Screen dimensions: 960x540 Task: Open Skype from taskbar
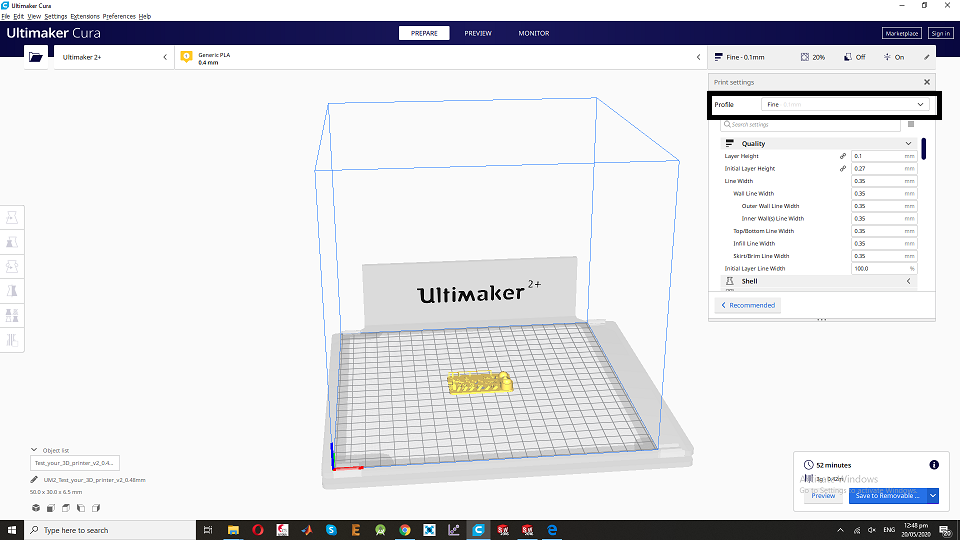point(331,530)
